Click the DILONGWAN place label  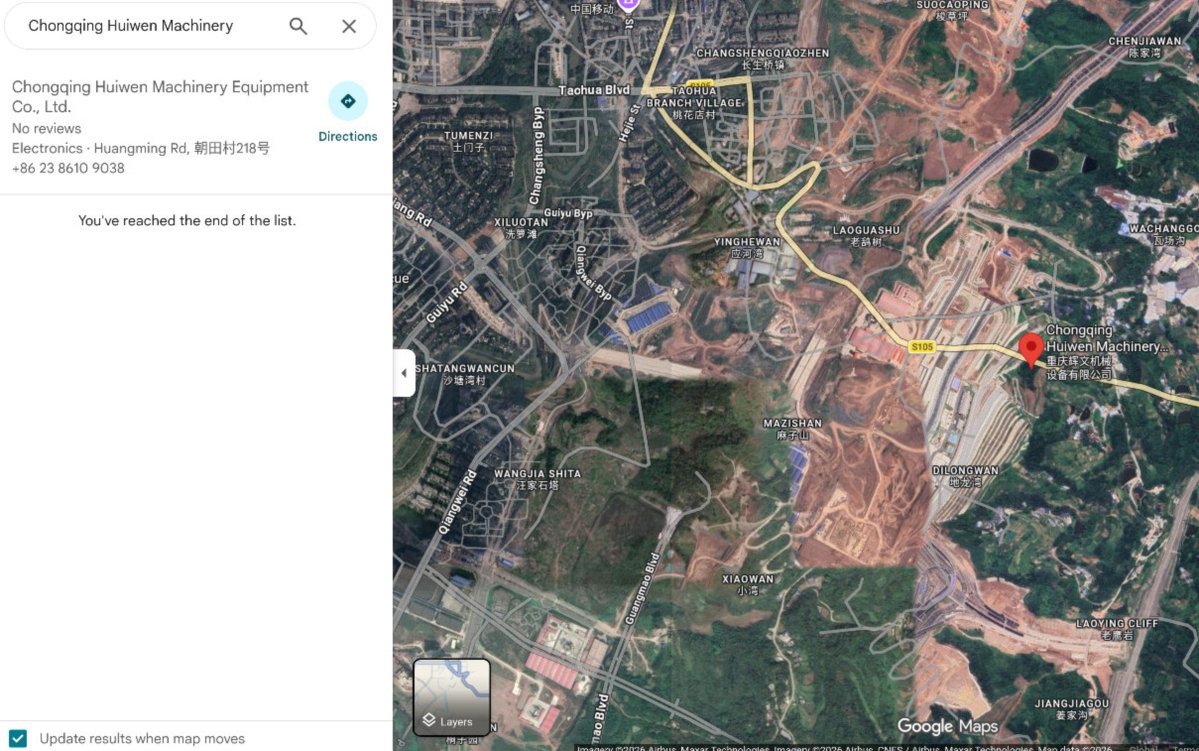click(965, 476)
